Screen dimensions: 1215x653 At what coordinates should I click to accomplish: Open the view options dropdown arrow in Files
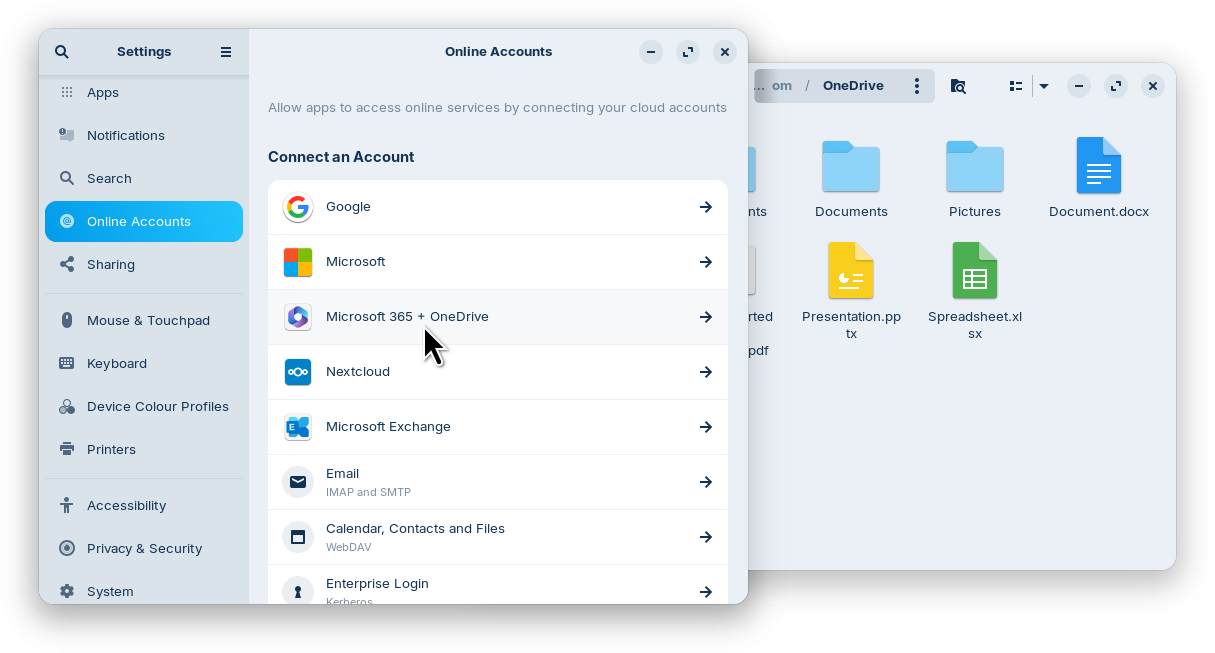(x=1044, y=86)
